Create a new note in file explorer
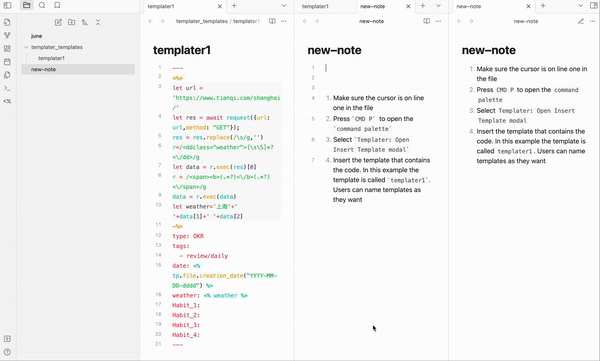Image resolution: width=600 pixels, height=361 pixels. point(58,22)
